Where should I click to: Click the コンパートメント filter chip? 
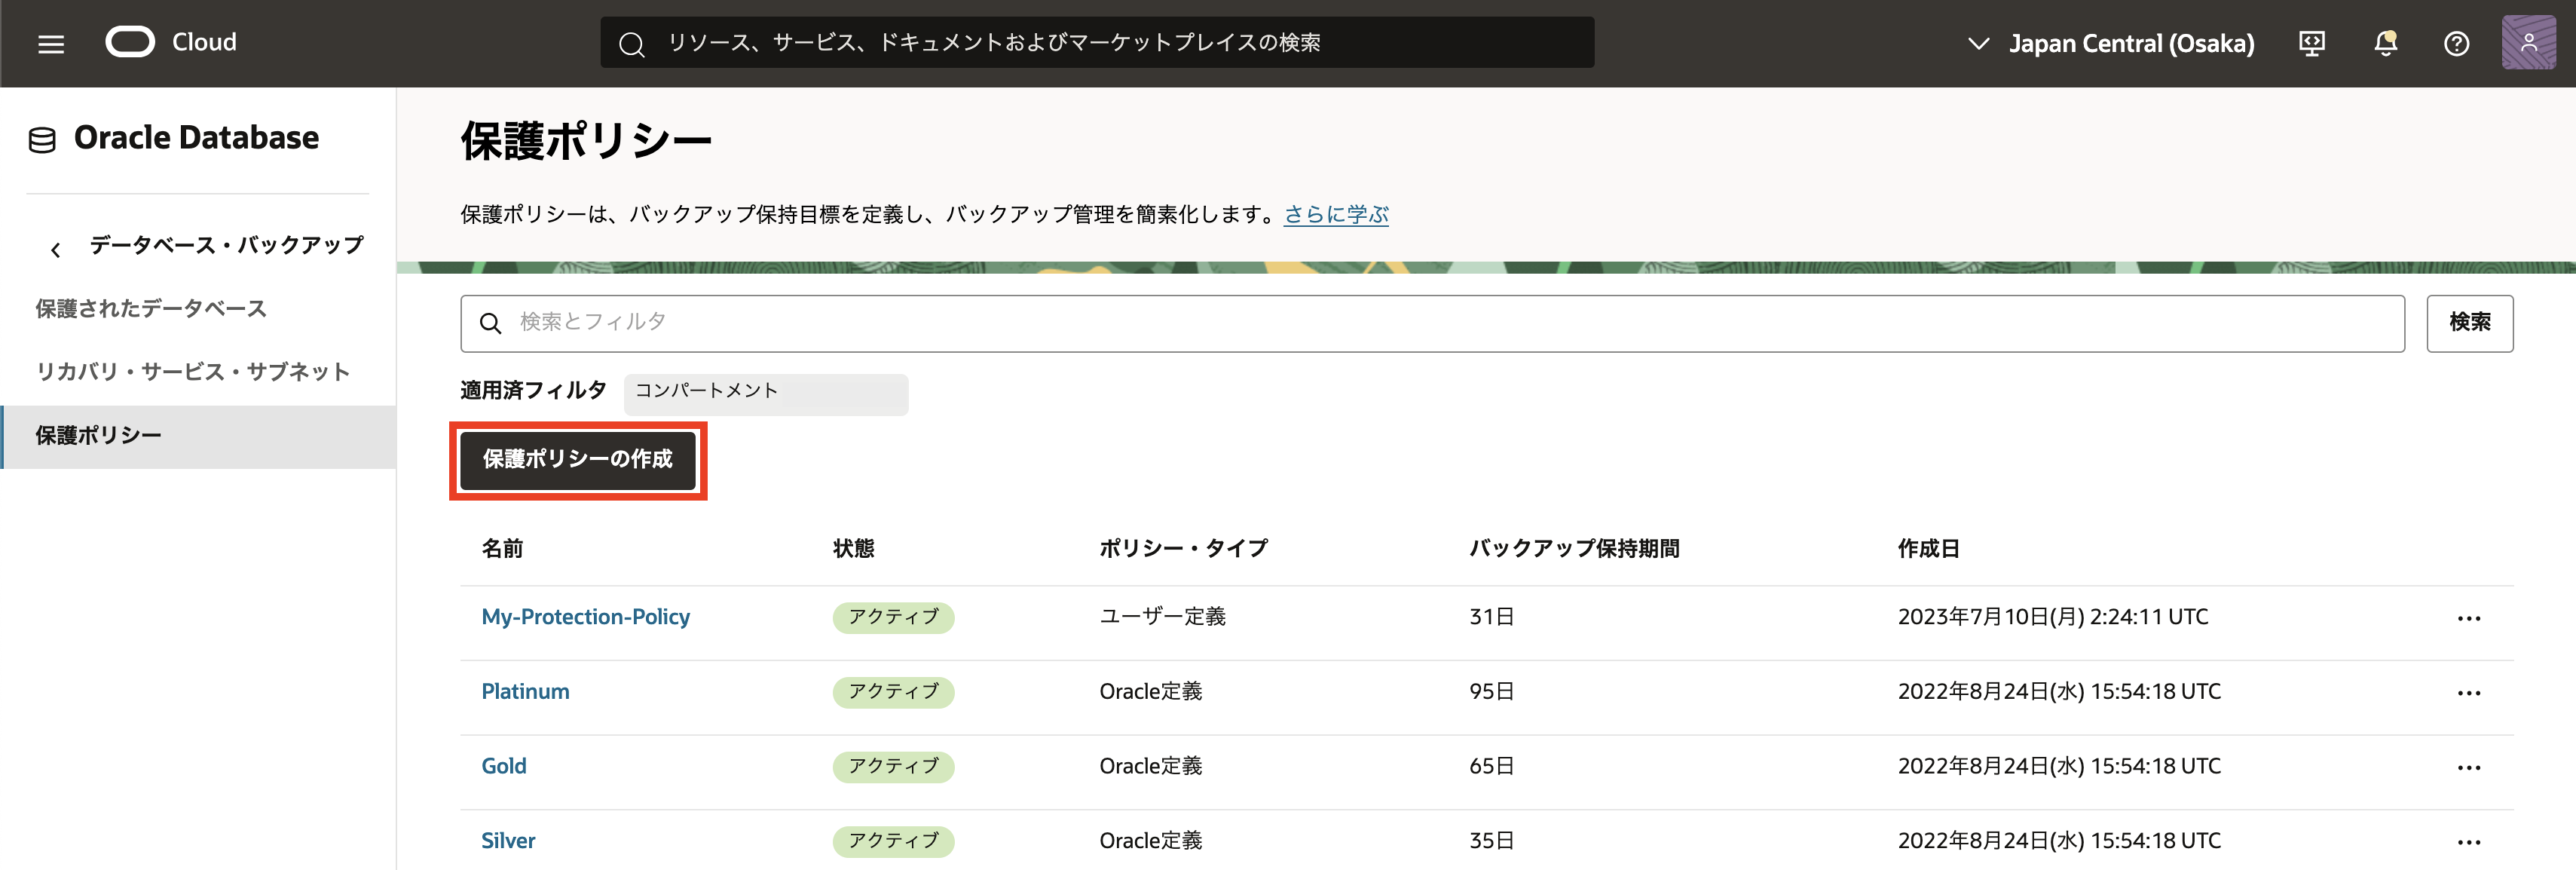coord(765,393)
